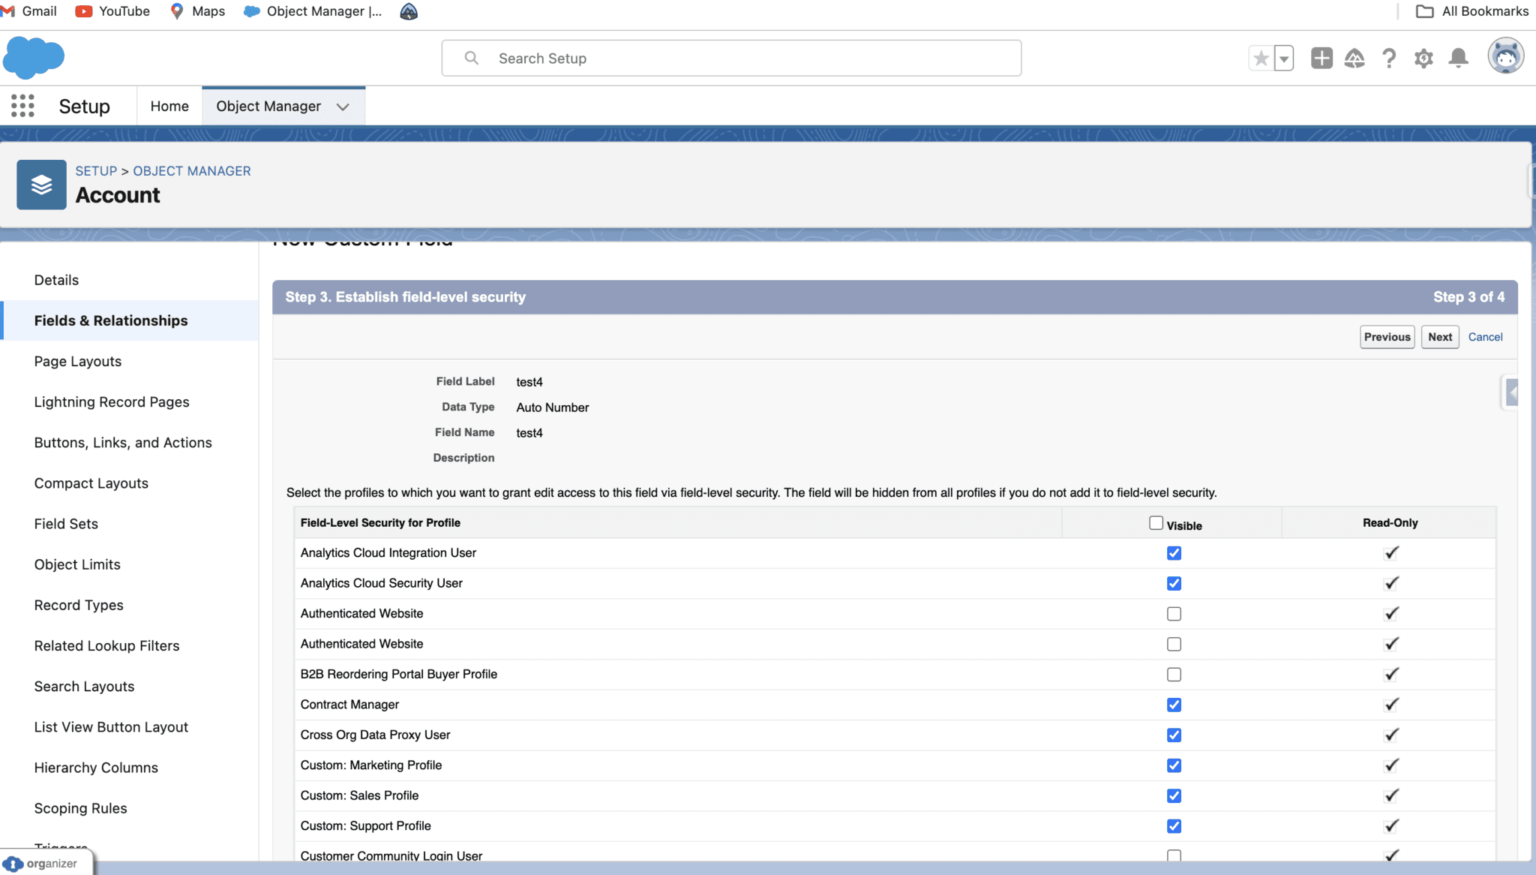
Task: Select Page Layouts in the sidebar
Action: (x=78, y=361)
